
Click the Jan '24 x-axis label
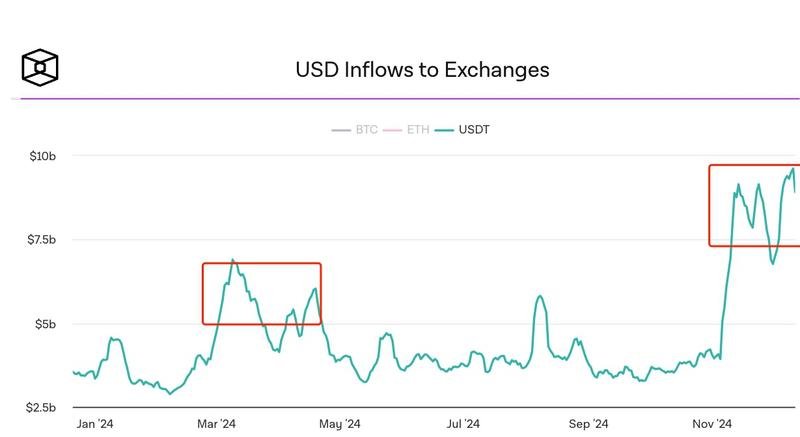point(93,424)
